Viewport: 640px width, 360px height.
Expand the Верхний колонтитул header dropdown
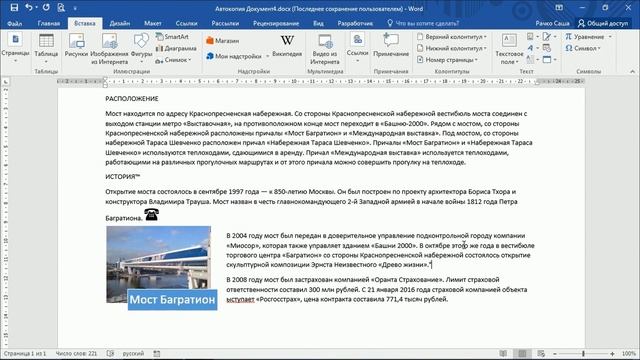coord(485,37)
